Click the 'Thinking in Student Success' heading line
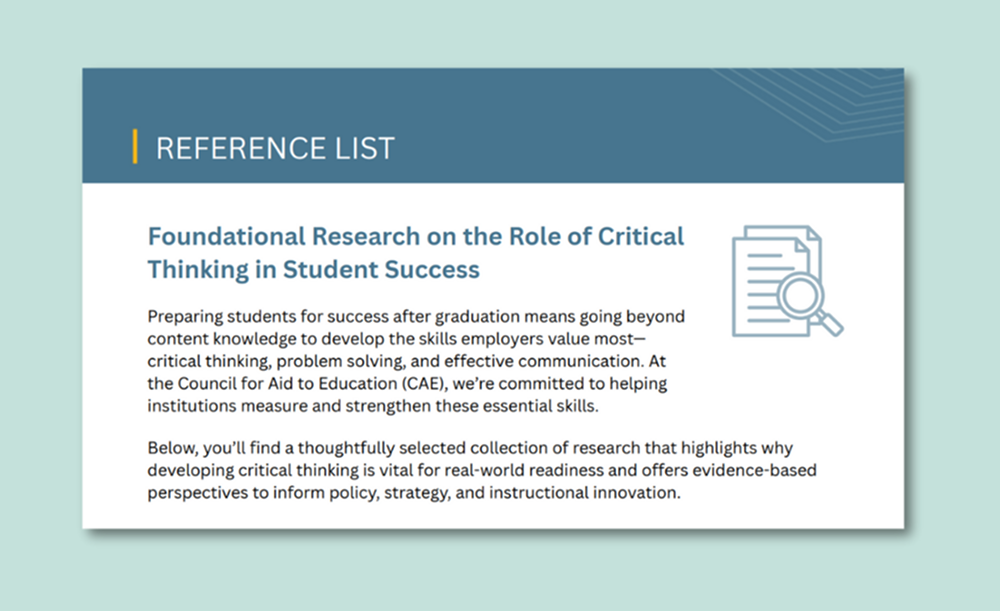 coord(314,269)
